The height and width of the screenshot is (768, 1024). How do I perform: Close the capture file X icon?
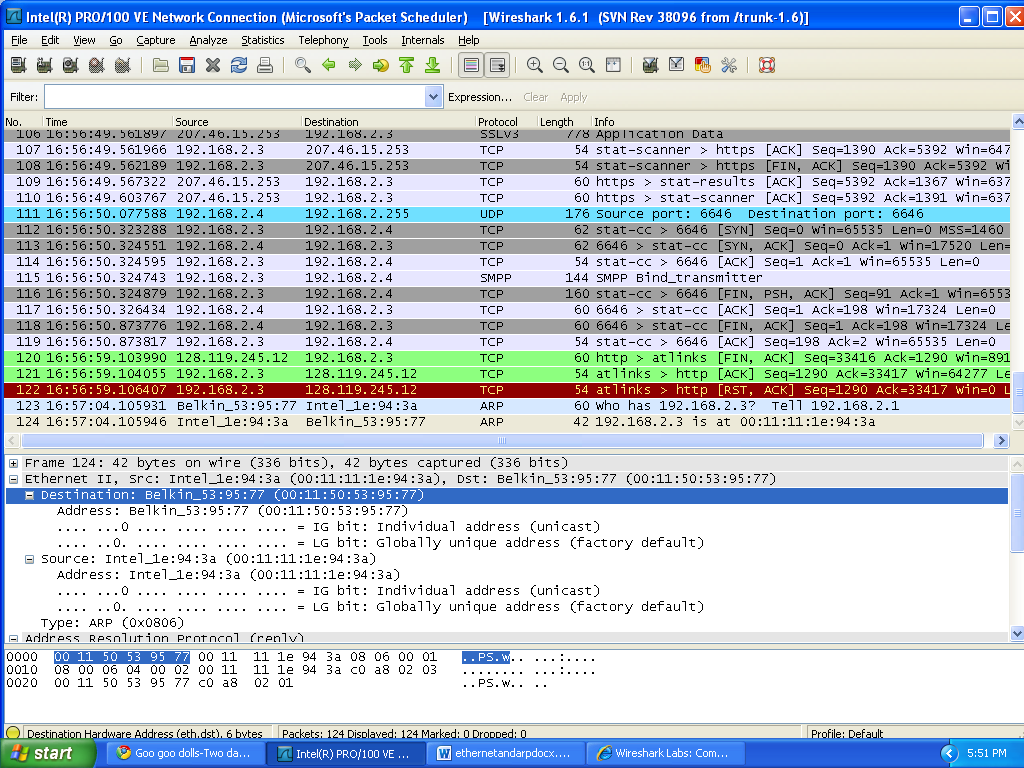[213, 65]
